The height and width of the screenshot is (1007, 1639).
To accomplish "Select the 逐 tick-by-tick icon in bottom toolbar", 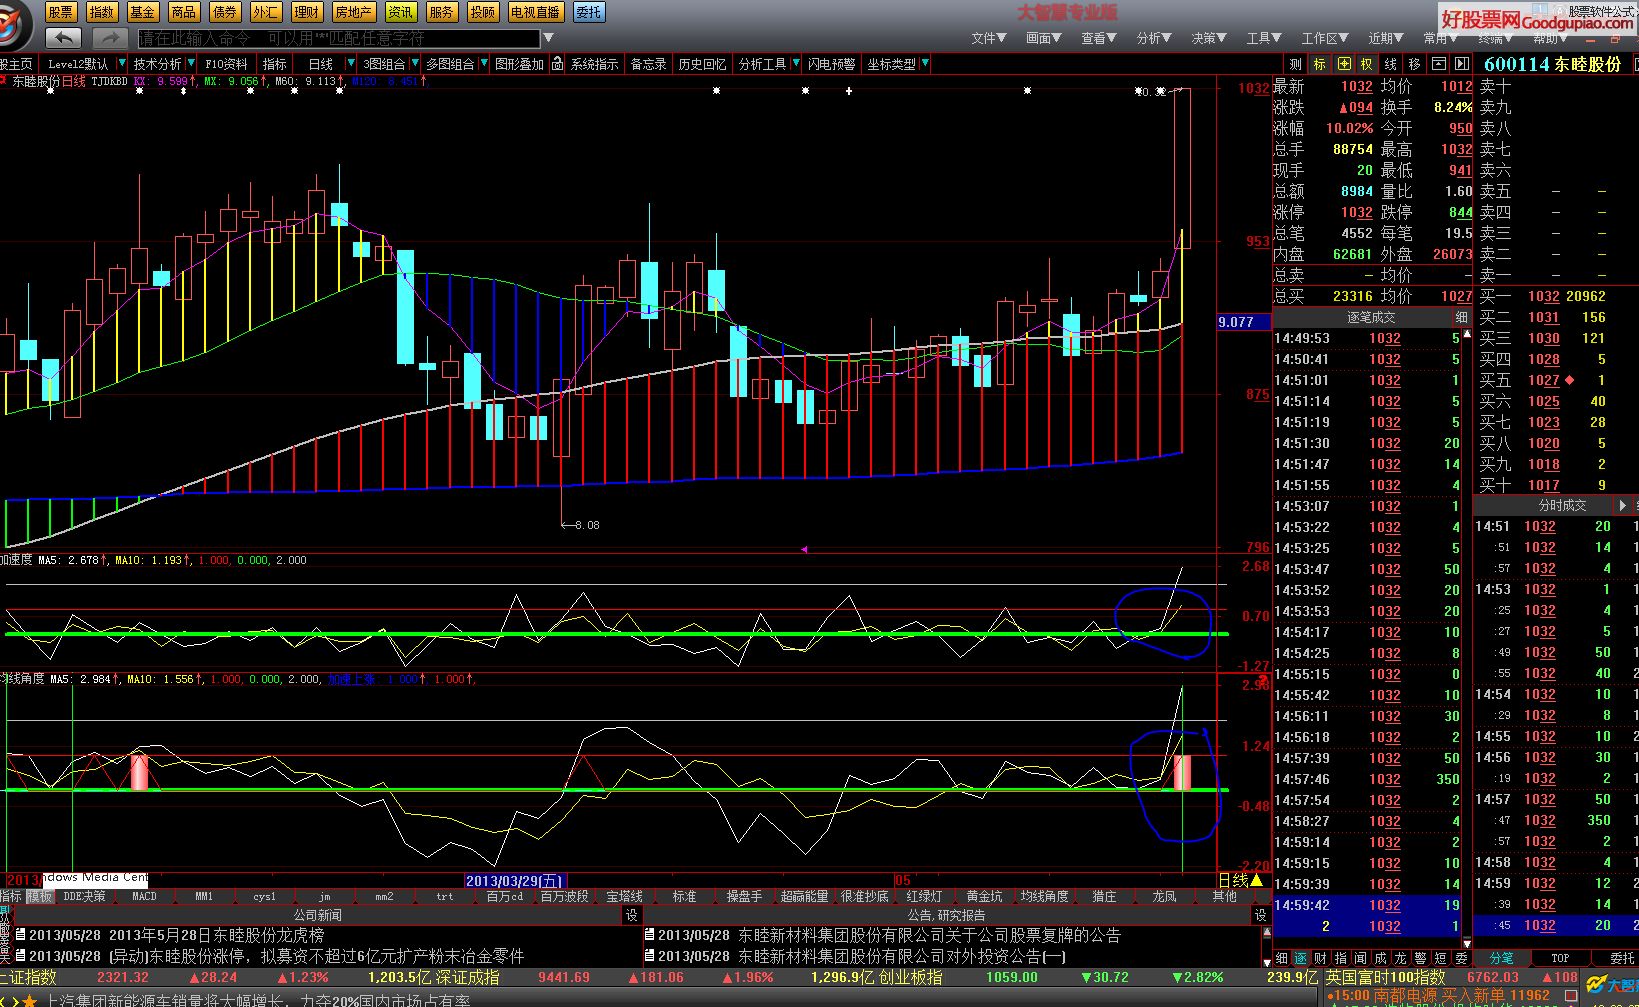I will coord(1301,958).
